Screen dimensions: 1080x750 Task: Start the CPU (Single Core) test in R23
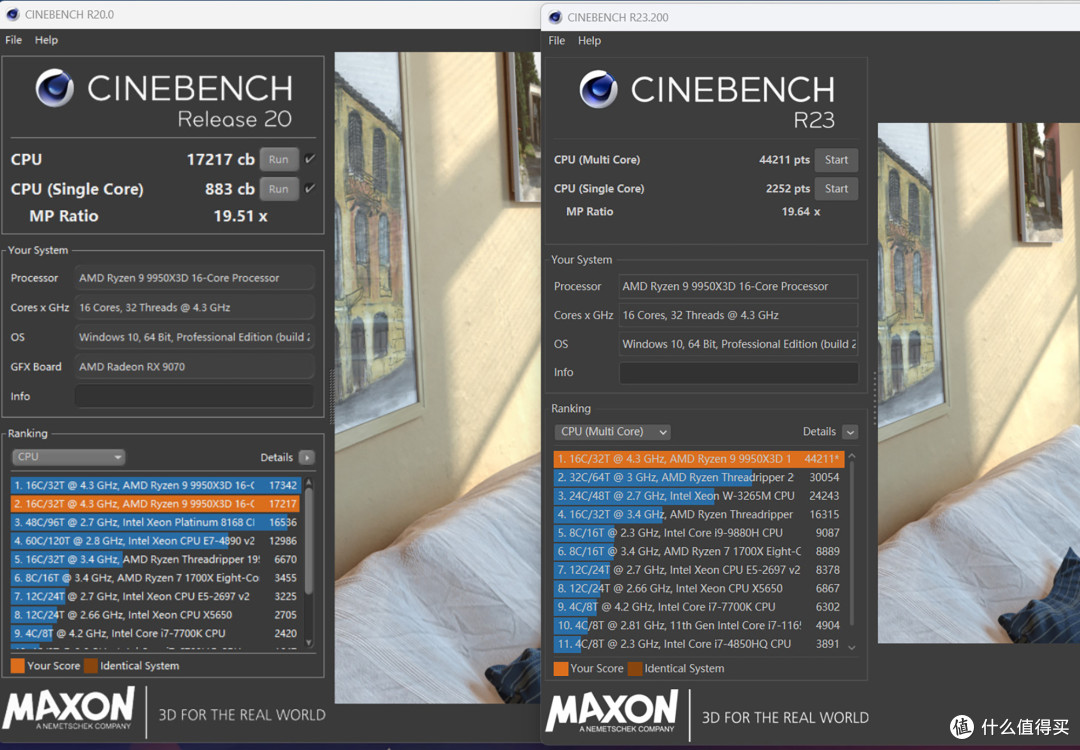(836, 189)
